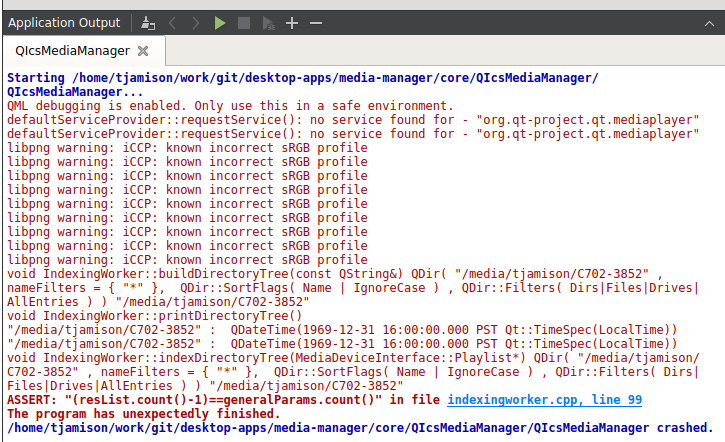Click the 'void IndexingWorker::buildDirectoryTree' line
Screen dimensions: 725x442
point(335,274)
